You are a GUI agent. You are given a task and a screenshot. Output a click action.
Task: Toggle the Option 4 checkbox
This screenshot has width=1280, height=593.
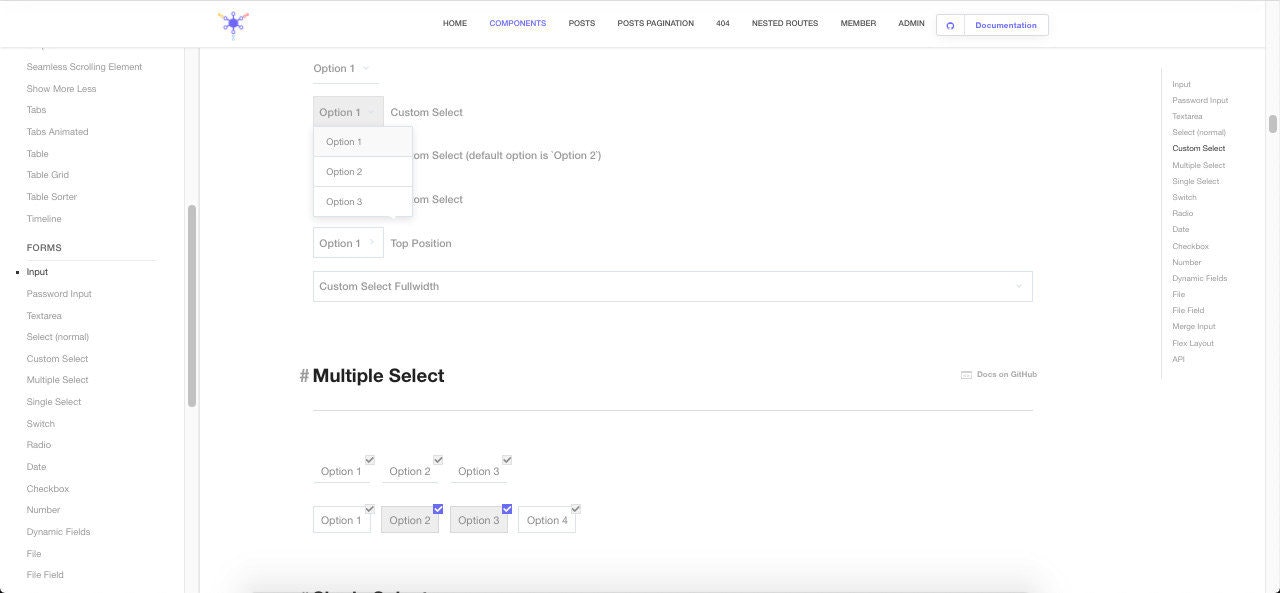tap(575, 508)
